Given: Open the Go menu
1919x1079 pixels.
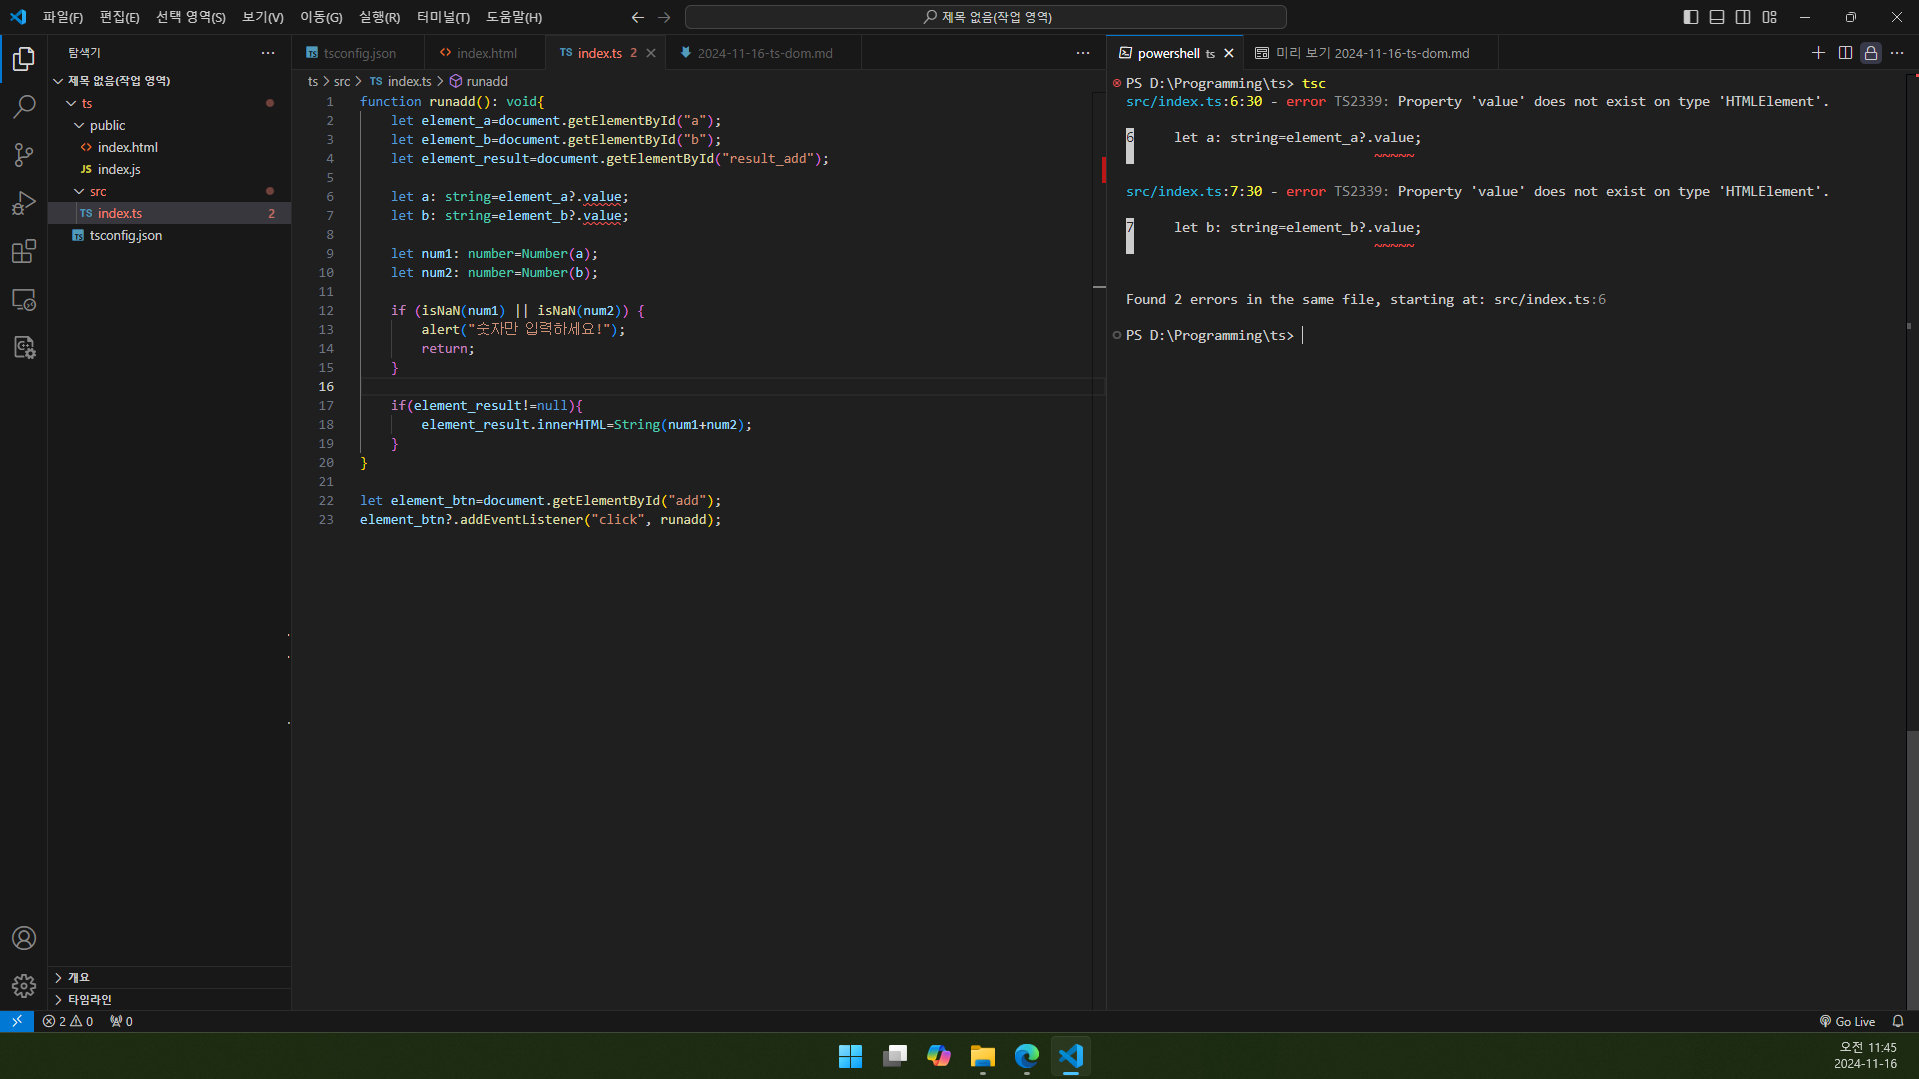Looking at the screenshot, I should coord(321,17).
